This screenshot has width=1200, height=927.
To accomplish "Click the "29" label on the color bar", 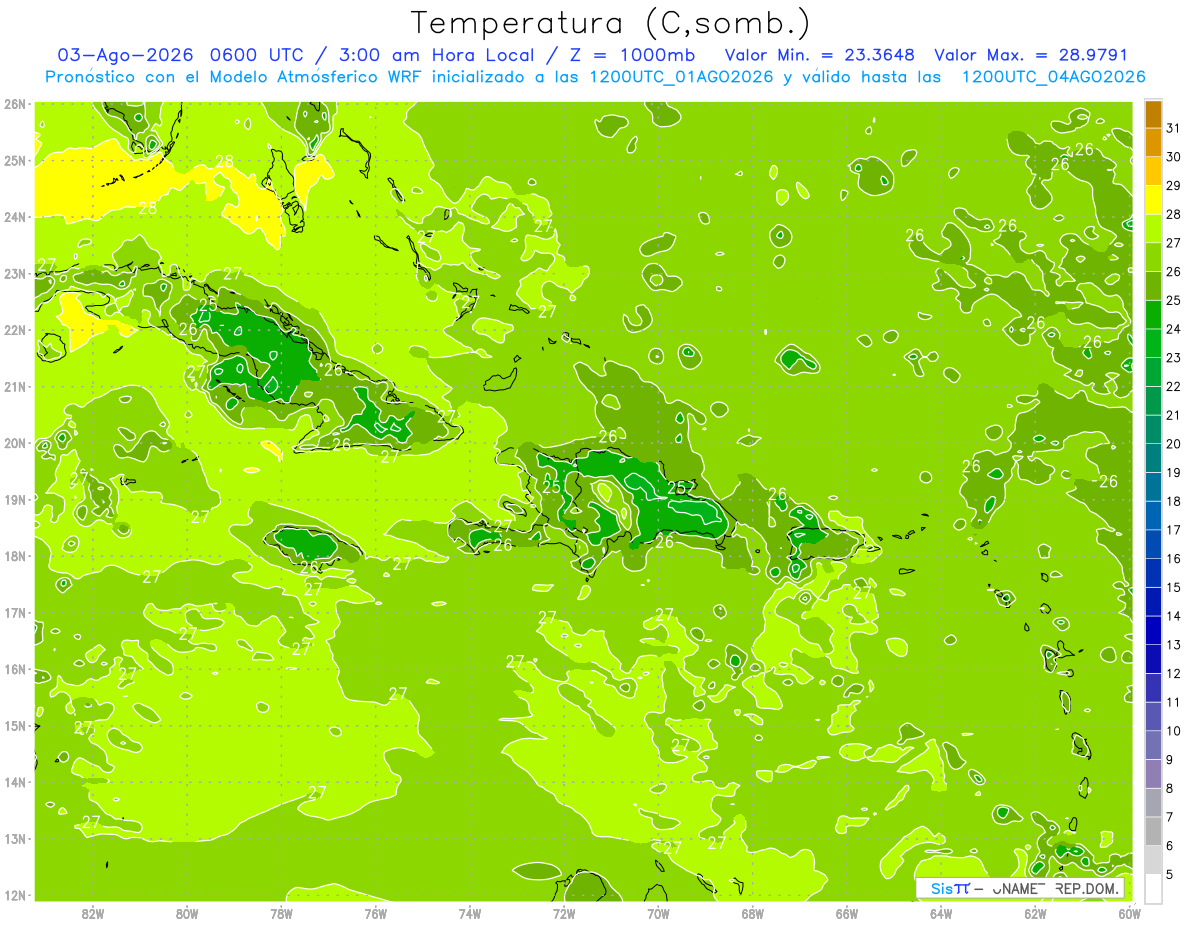I will [1173, 186].
